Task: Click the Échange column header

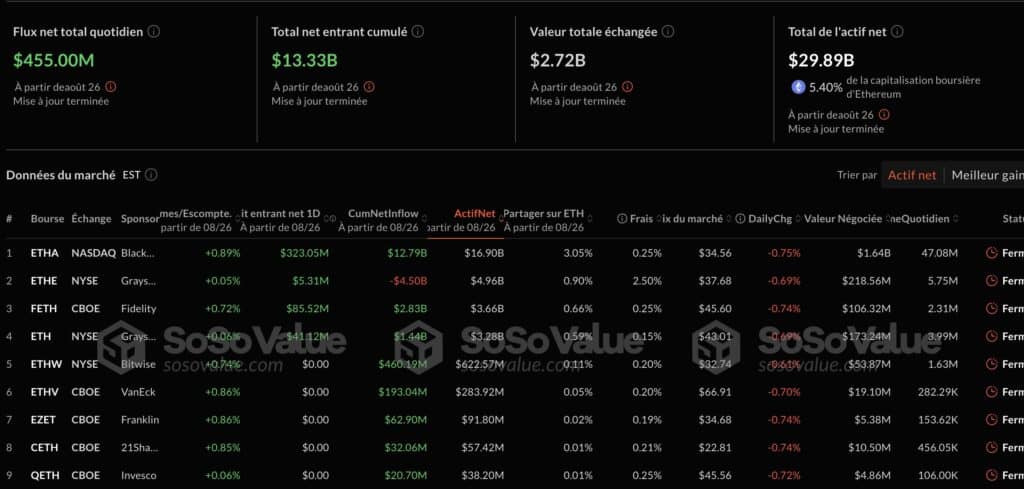Action: point(91,219)
